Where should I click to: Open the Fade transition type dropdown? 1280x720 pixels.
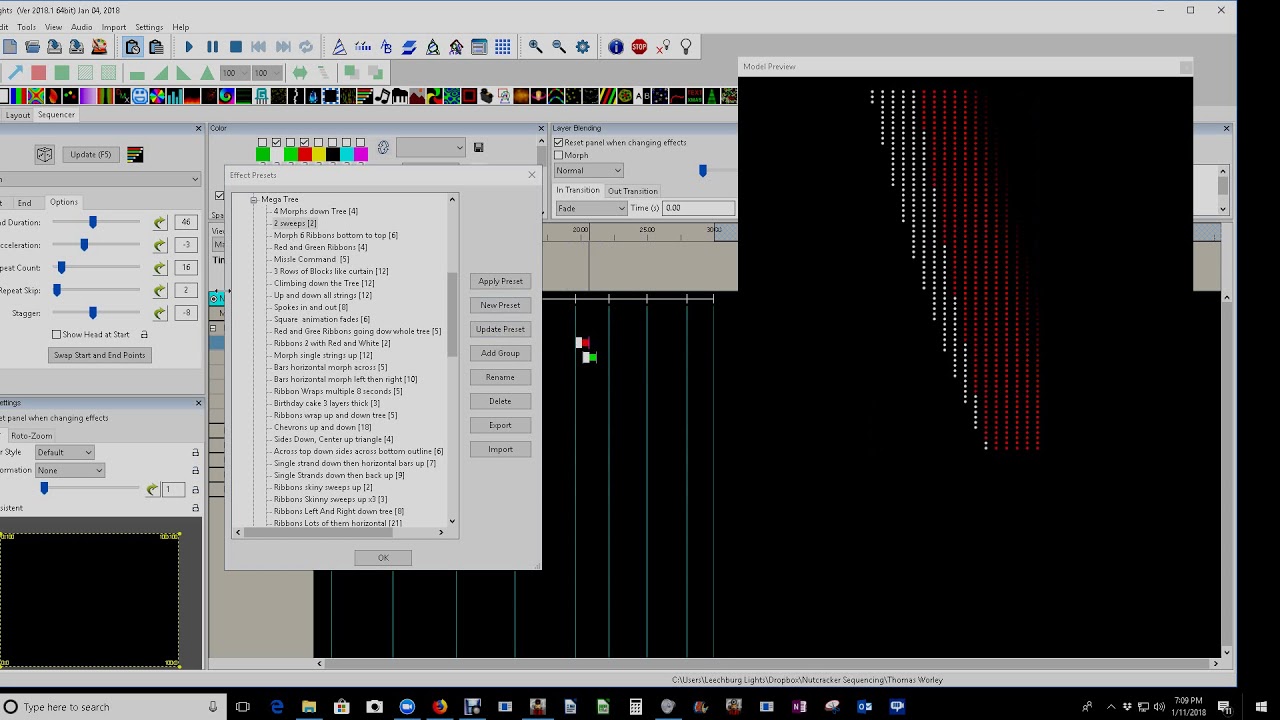[591, 208]
